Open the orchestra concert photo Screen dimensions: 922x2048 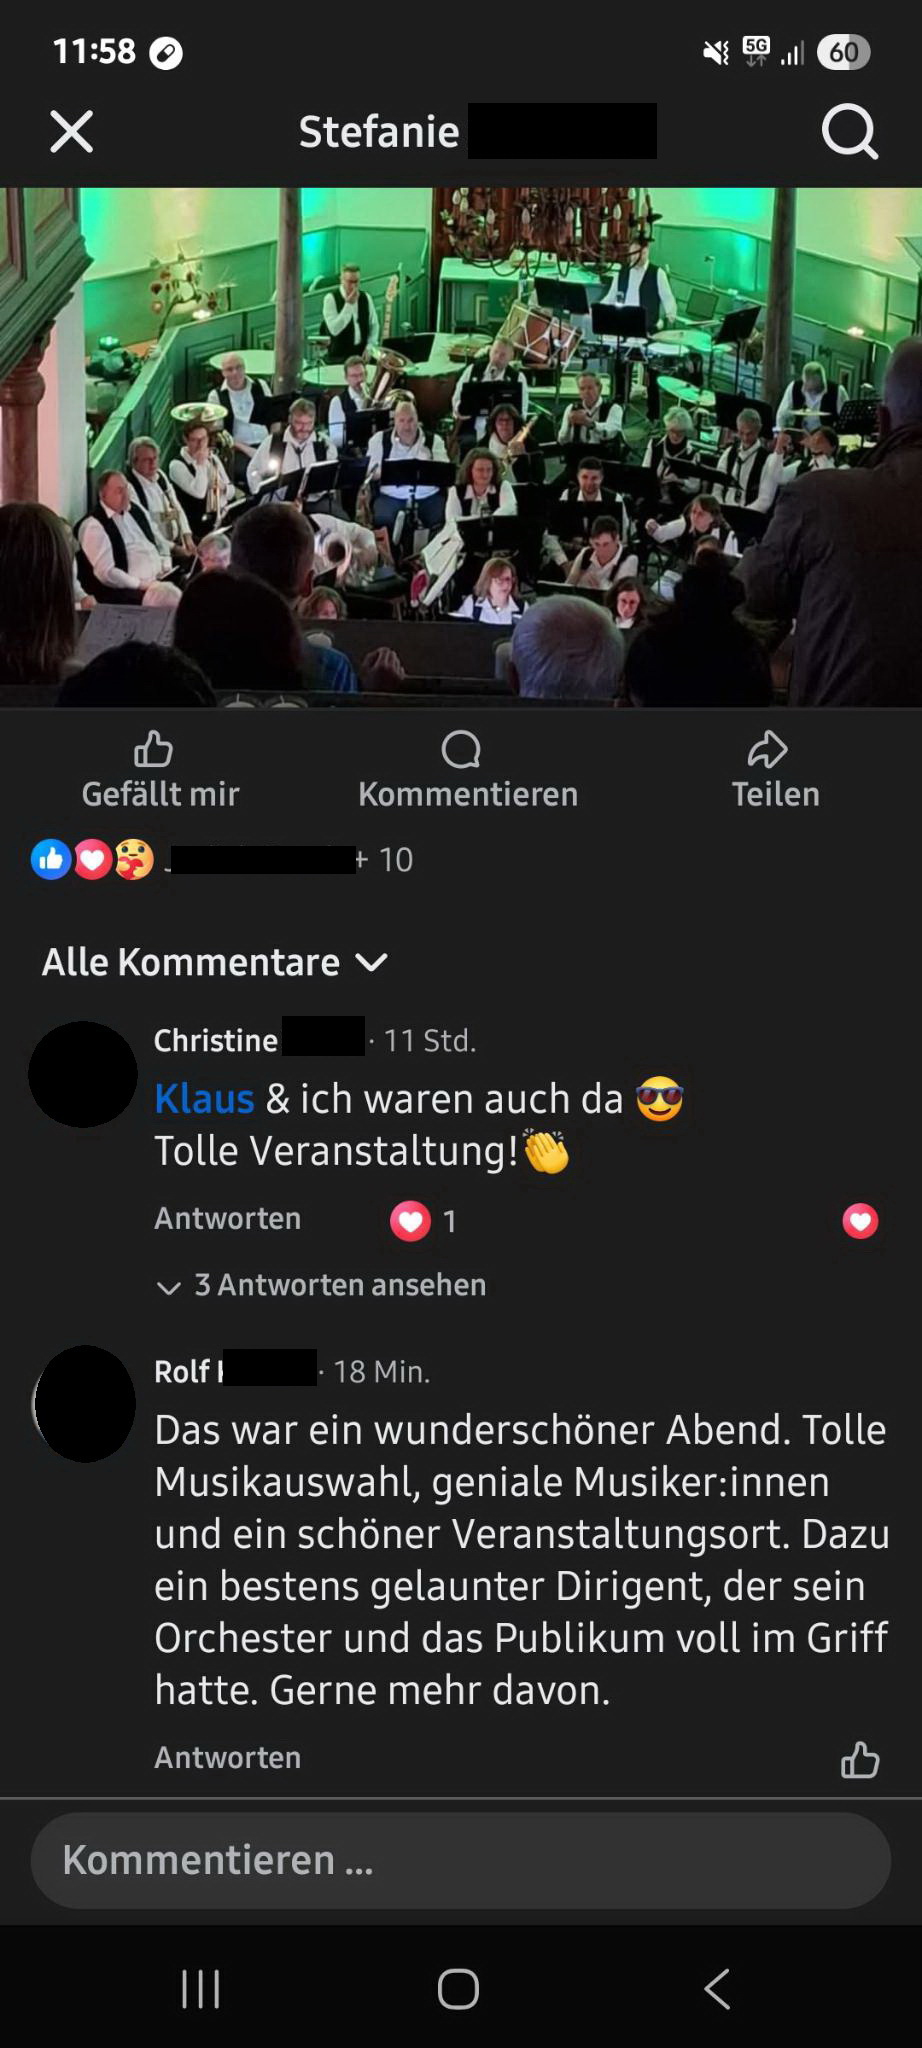coord(461,447)
